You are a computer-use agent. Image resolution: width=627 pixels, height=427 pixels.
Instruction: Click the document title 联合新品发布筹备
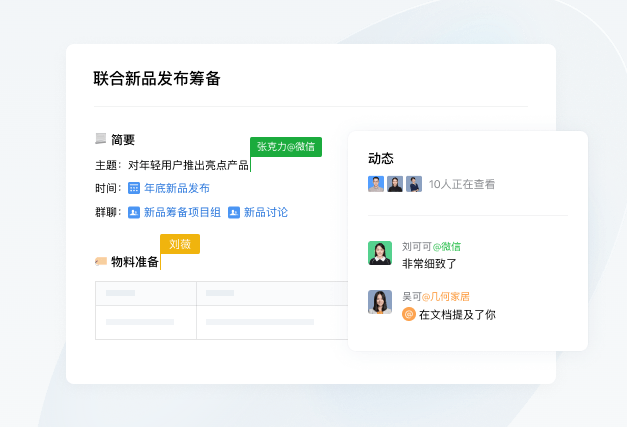tap(157, 78)
